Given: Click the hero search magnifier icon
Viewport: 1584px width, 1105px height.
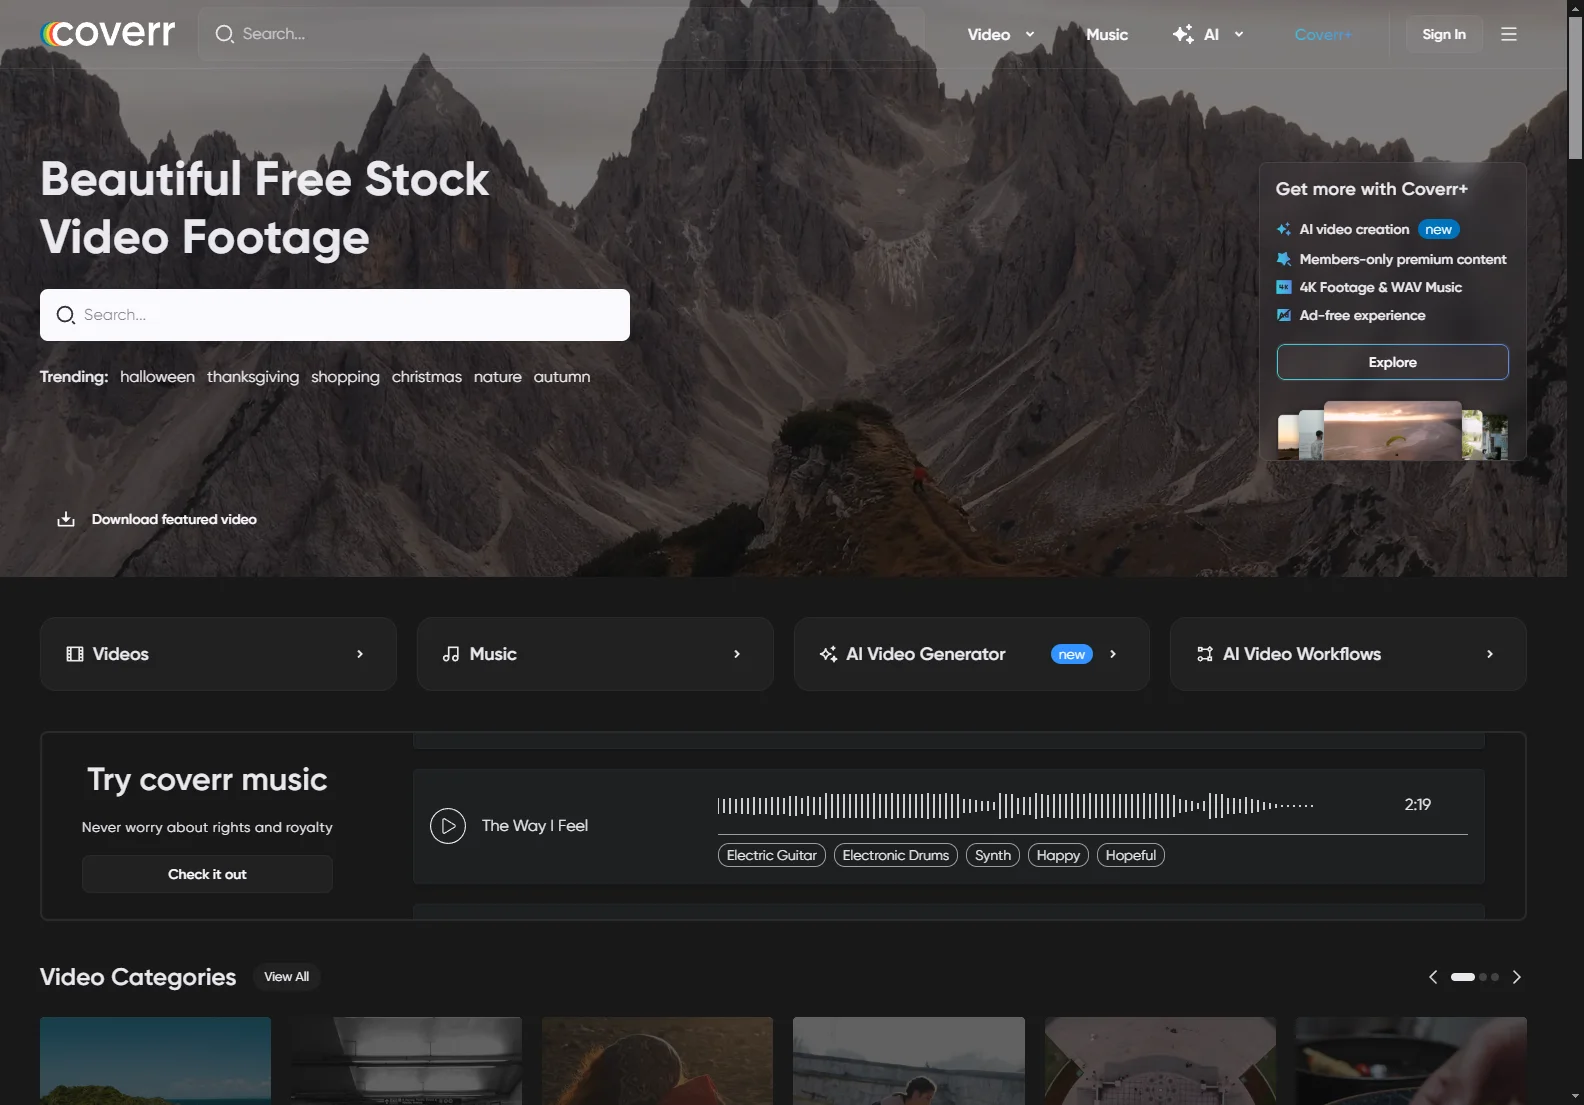Looking at the screenshot, I should point(66,315).
